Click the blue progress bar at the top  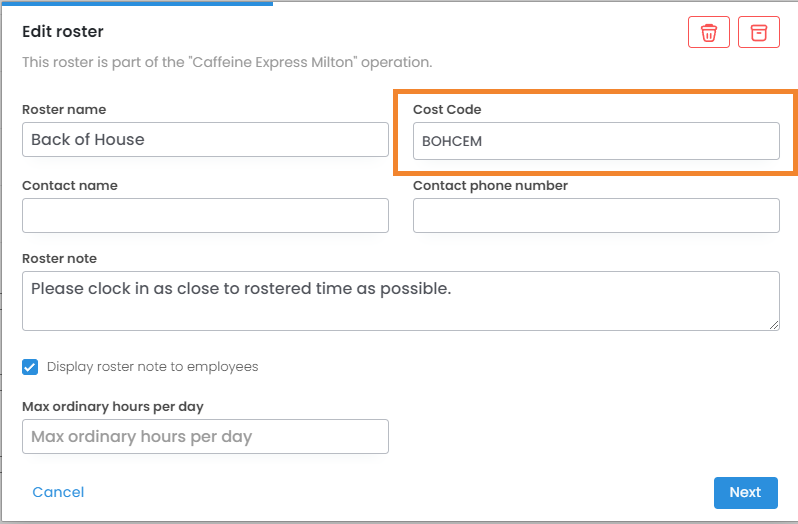click(x=136, y=3)
